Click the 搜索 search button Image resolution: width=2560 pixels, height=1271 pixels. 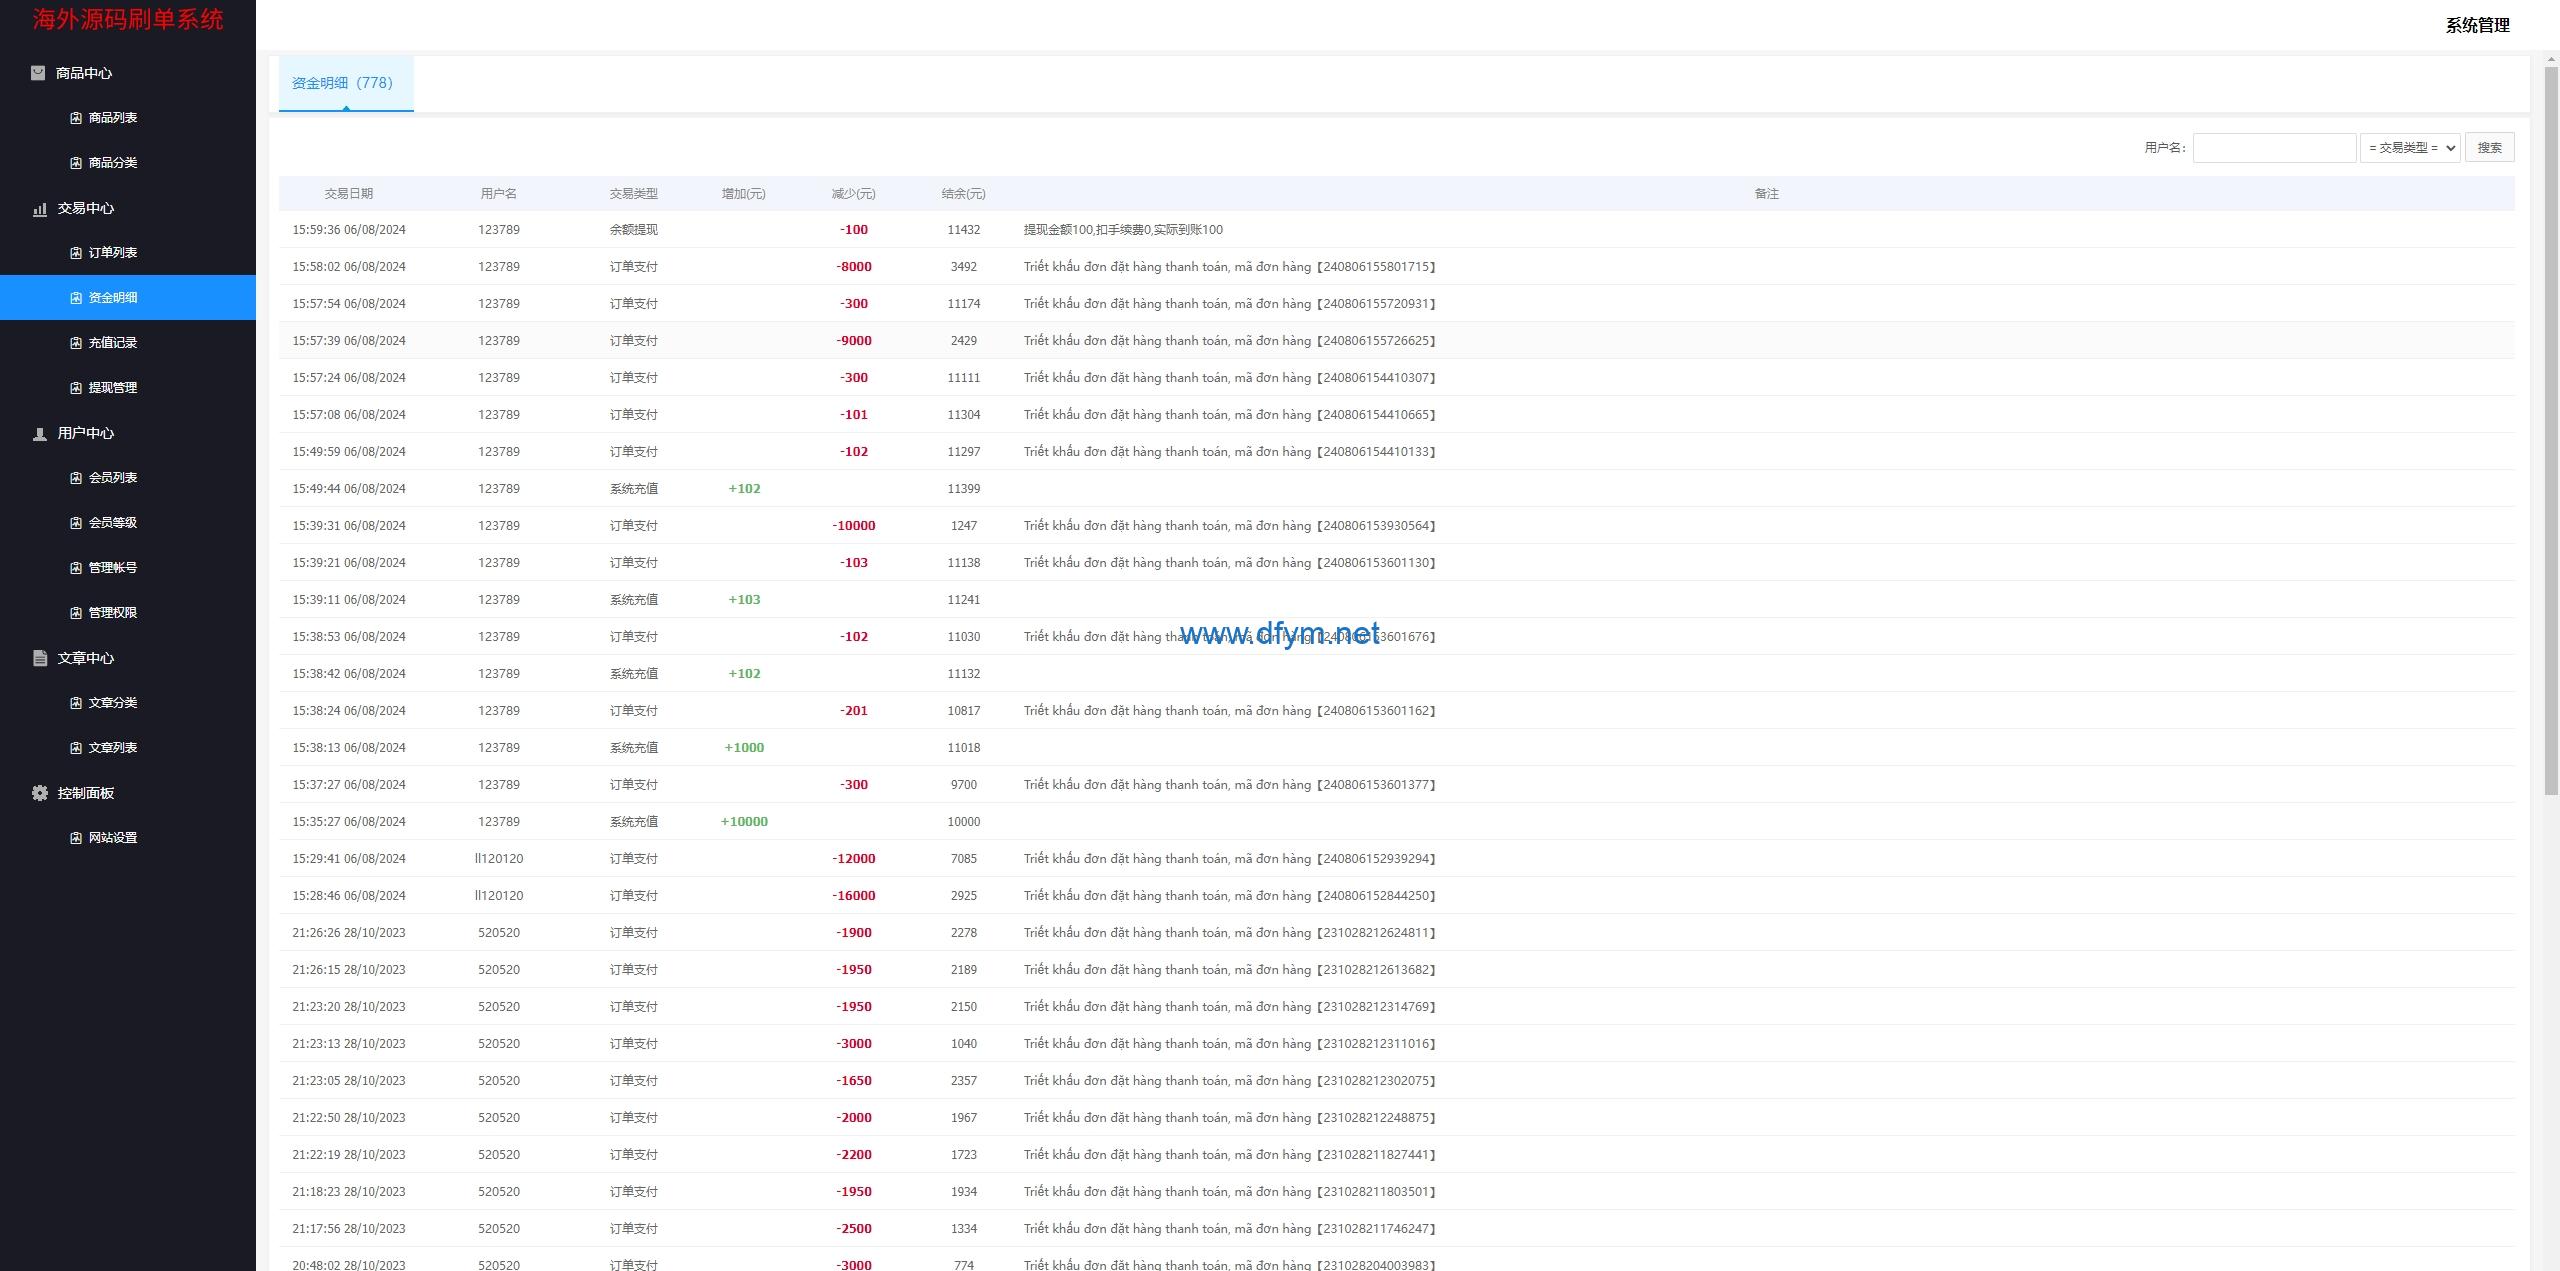pyautogui.click(x=2489, y=148)
